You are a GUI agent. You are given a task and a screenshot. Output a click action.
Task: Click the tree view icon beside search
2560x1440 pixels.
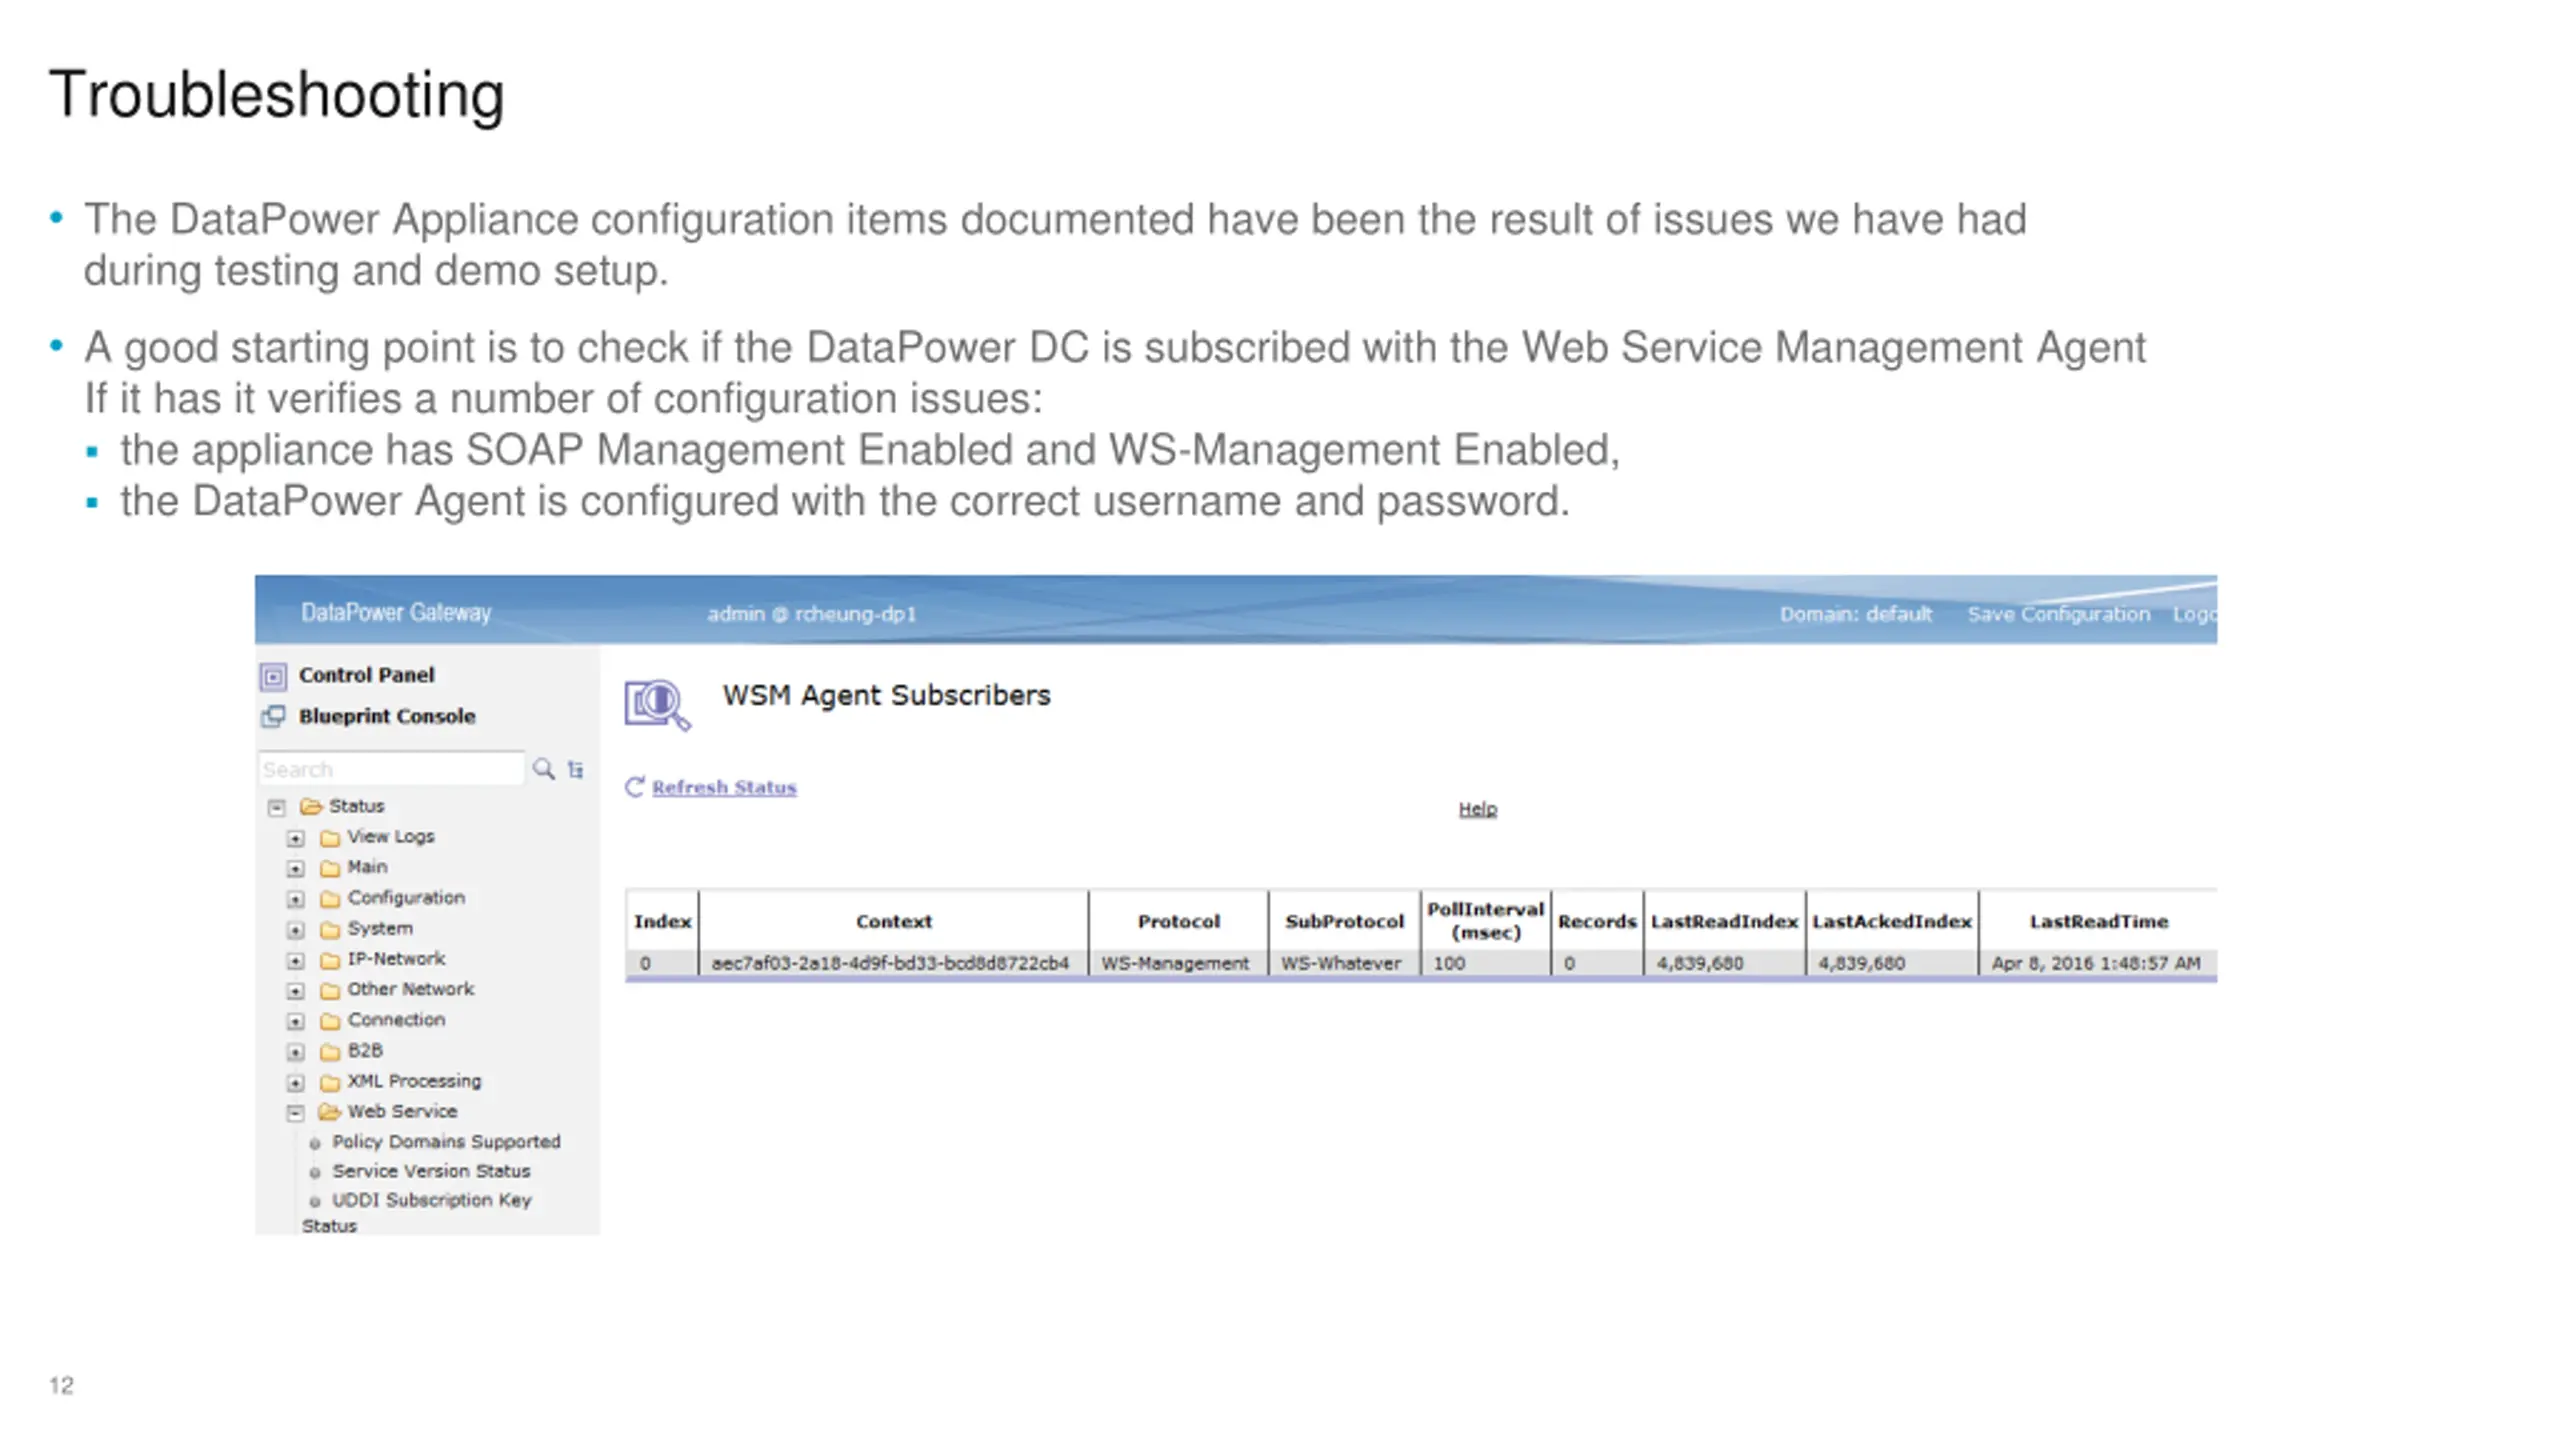[x=576, y=769]
